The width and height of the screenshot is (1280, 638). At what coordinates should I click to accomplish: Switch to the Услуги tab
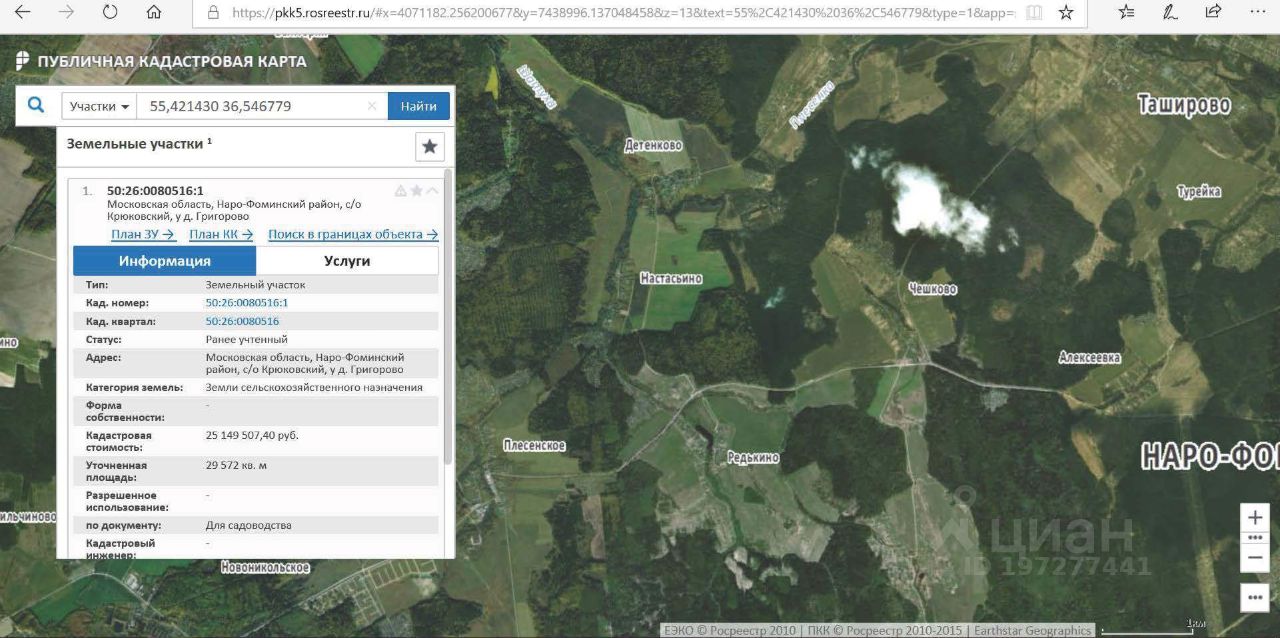click(x=347, y=261)
